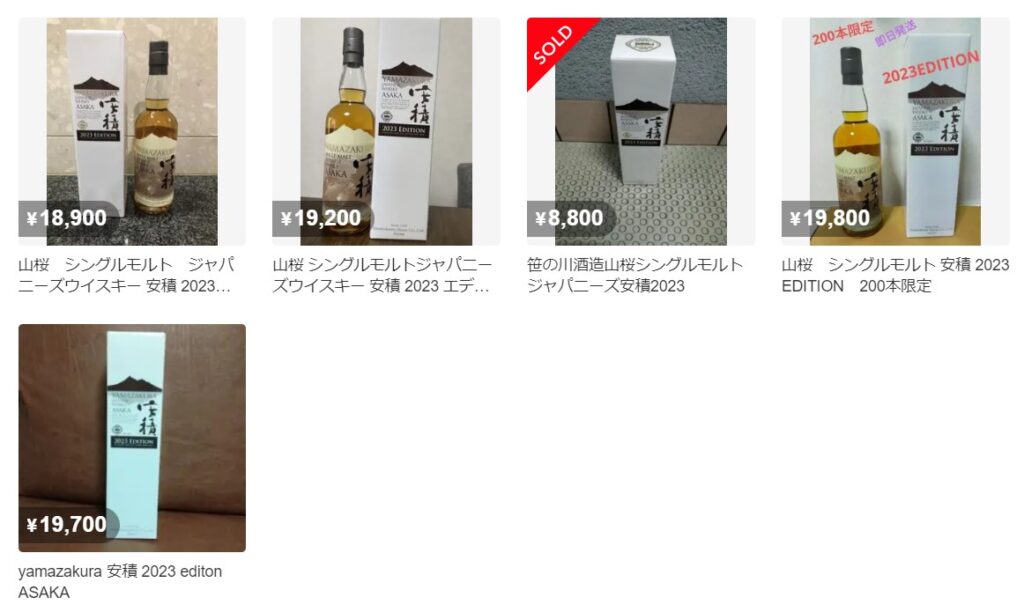Open the 笹の川酒造山桜シングルモルト title link

[x=635, y=275]
